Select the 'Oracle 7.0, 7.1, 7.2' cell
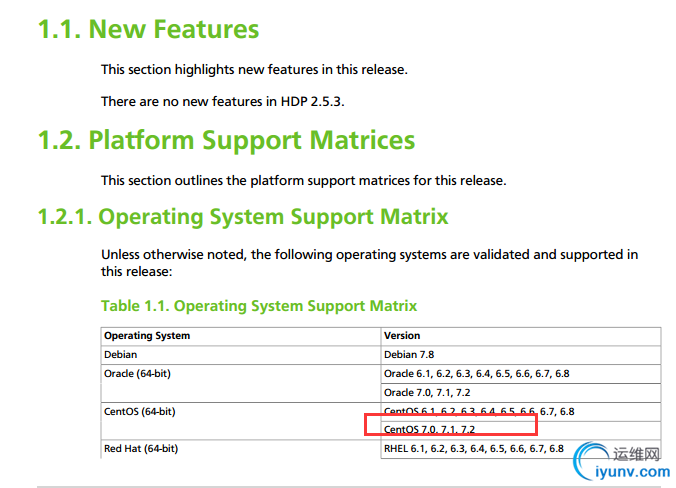Screen dimensions: 676x488 pyautogui.click(x=521, y=393)
